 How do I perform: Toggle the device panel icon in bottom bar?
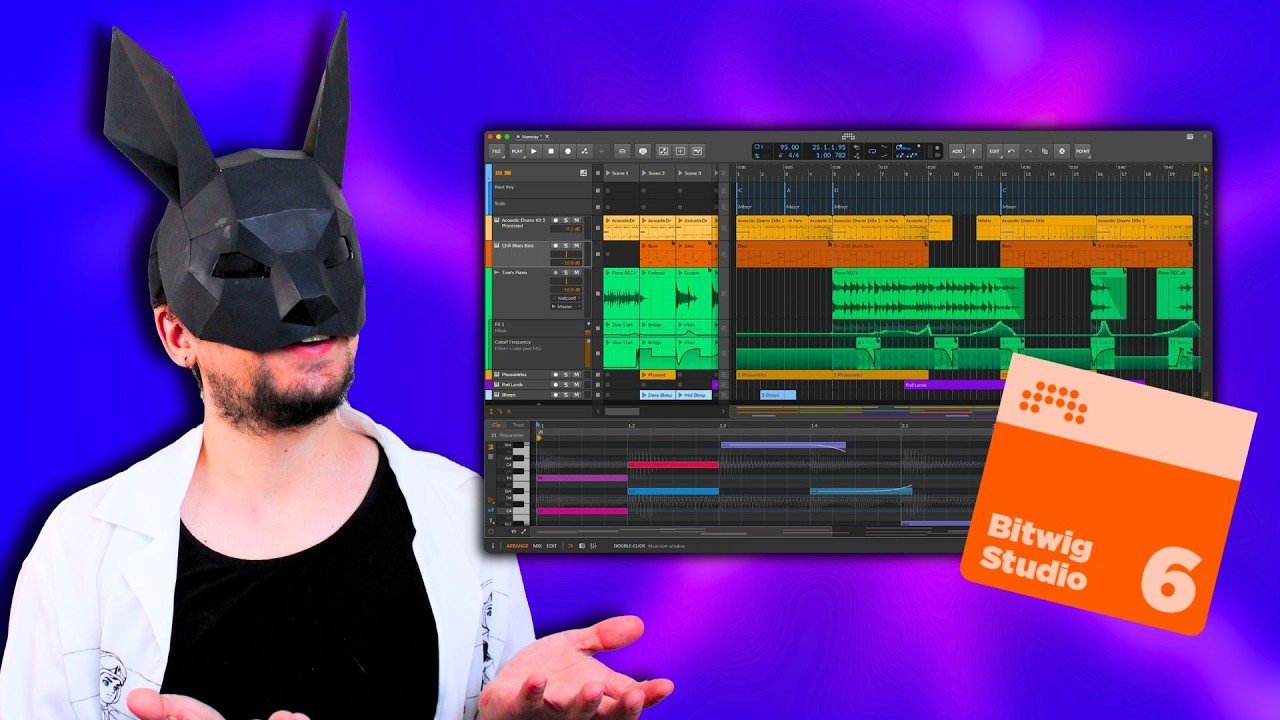pyautogui.click(x=582, y=546)
